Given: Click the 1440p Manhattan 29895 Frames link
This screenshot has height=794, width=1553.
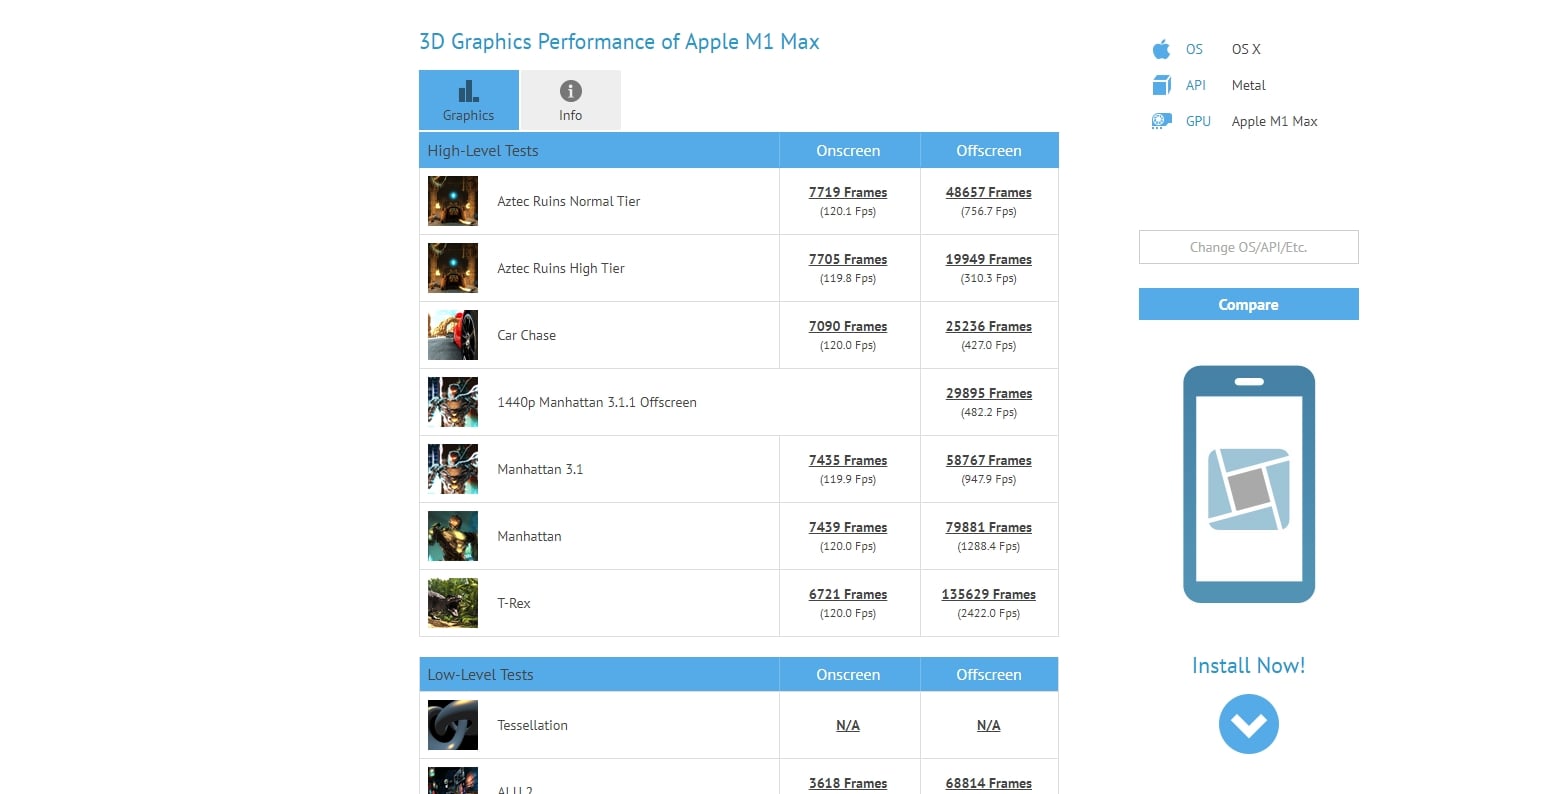Looking at the screenshot, I should (x=988, y=393).
